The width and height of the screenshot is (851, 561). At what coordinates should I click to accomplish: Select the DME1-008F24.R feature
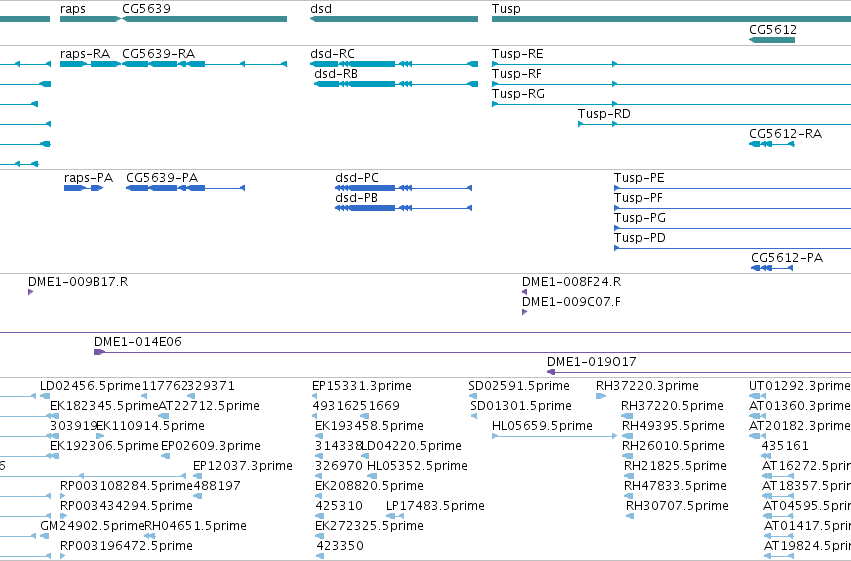524,292
